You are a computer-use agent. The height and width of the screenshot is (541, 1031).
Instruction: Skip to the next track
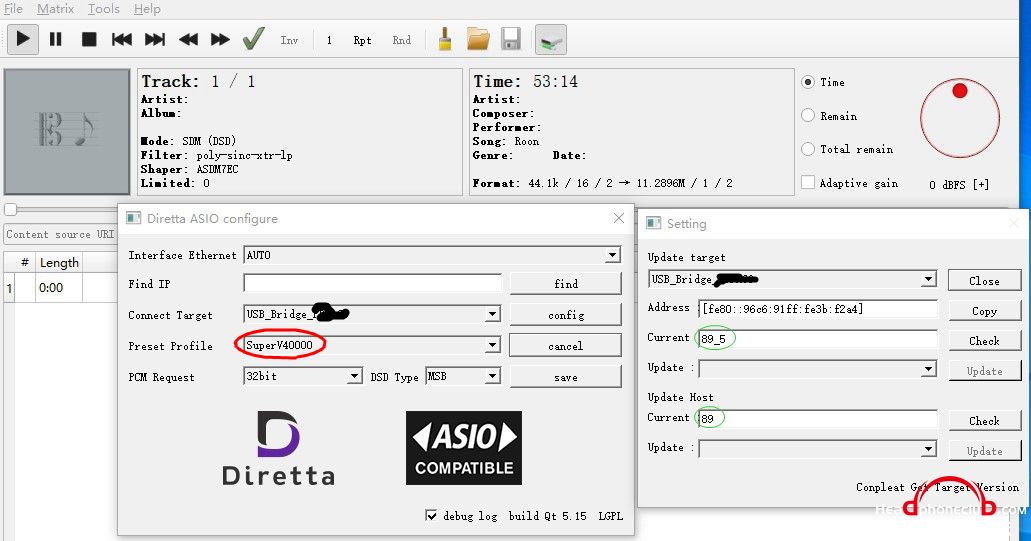pyautogui.click(x=155, y=39)
